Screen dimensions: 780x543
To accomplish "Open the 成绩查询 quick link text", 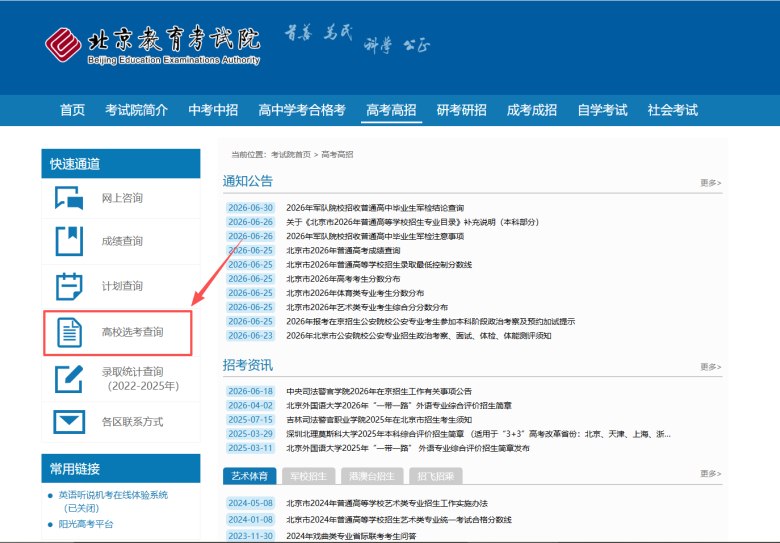I will [122, 241].
